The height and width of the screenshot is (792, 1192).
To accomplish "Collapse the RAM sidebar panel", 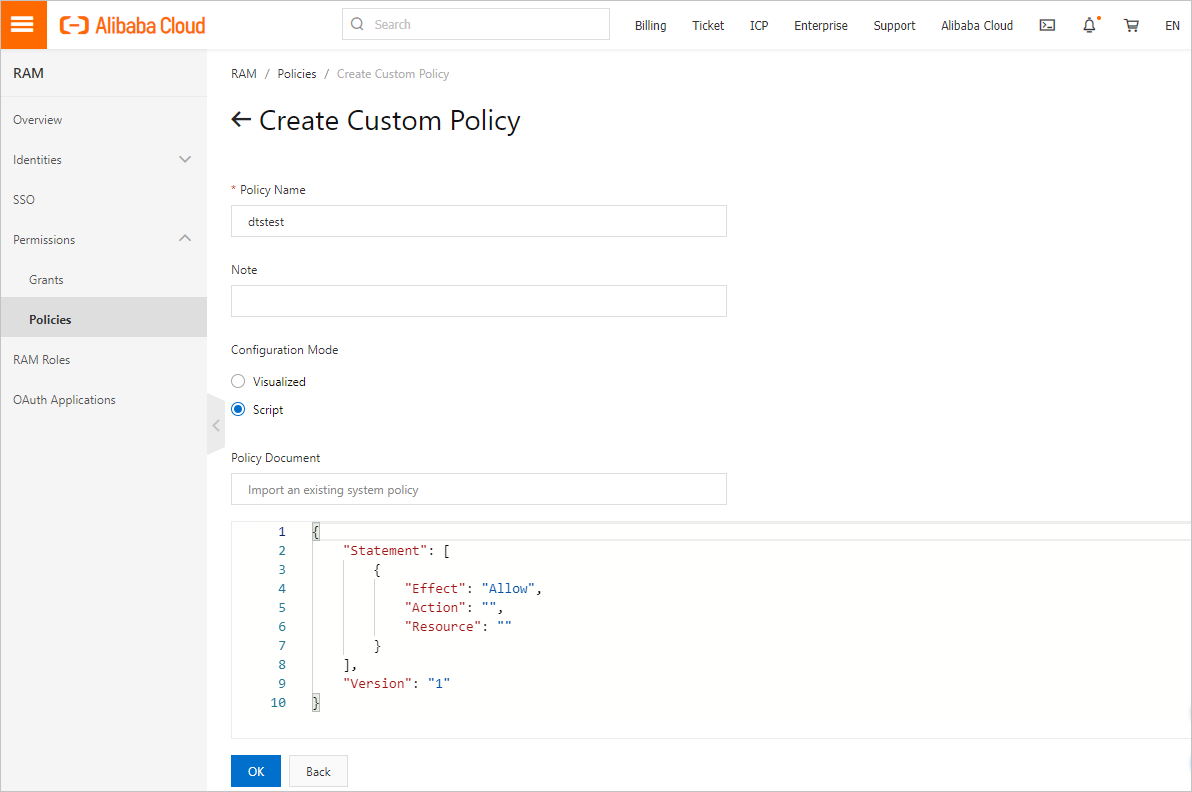I will [215, 424].
